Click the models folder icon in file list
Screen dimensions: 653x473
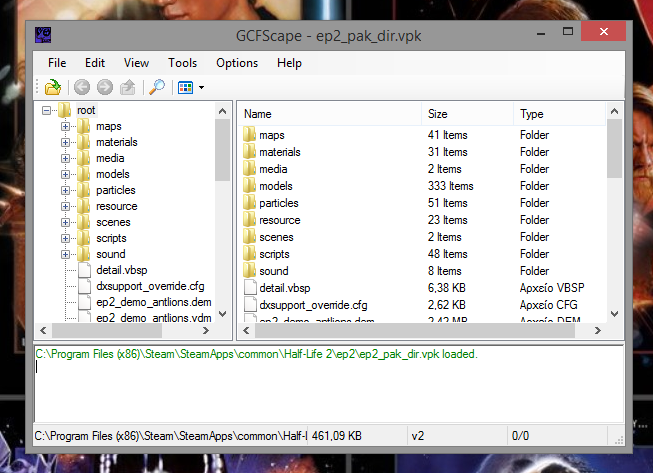coord(249,186)
